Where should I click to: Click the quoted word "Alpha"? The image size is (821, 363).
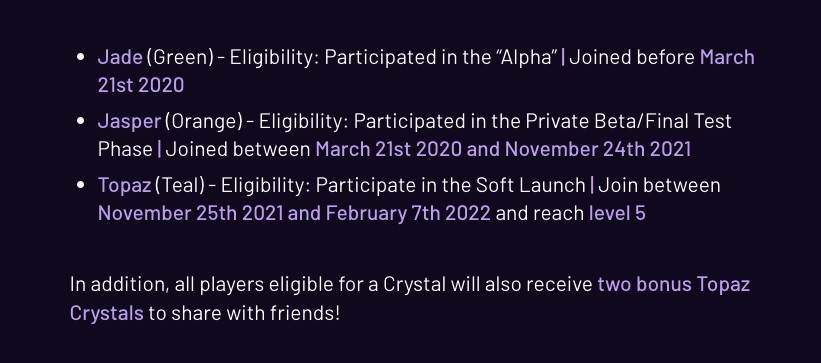click(x=526, y=57)
